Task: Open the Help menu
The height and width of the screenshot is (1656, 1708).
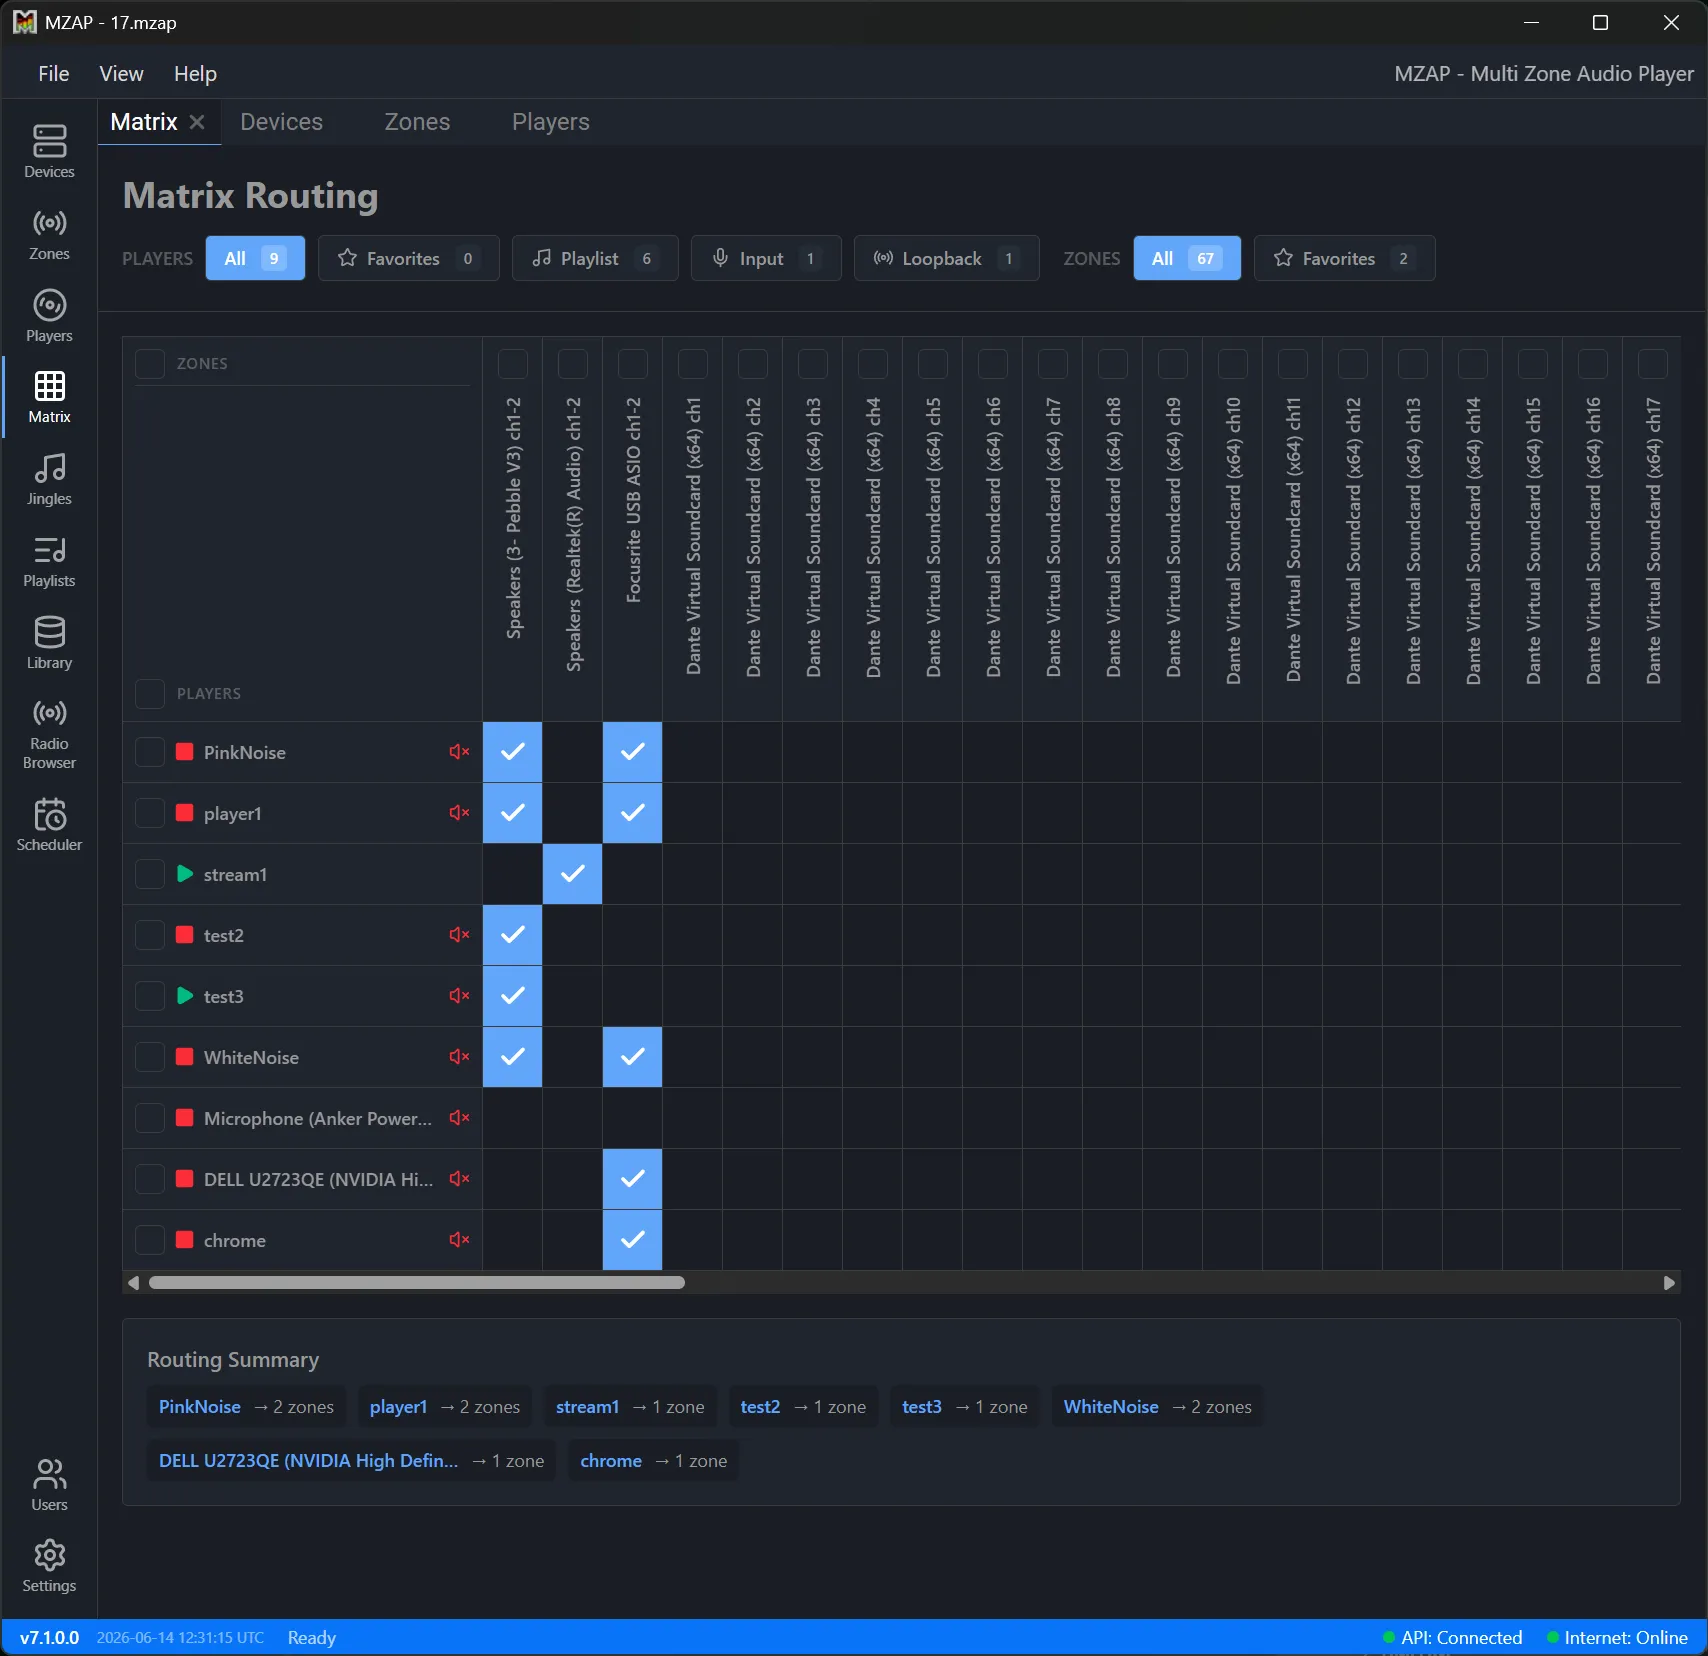Action: [x=195, y=74]
